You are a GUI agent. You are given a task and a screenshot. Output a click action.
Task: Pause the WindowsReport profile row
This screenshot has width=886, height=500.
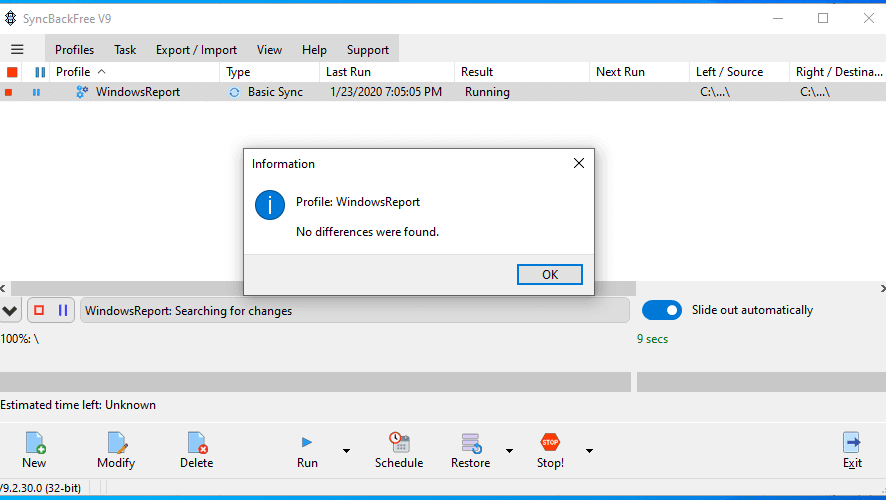pos(36,92)
